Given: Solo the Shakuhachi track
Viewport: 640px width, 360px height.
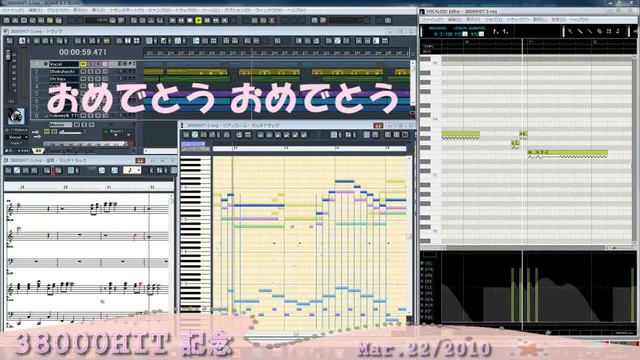Looking at the screenshot, I should (91, 71).
